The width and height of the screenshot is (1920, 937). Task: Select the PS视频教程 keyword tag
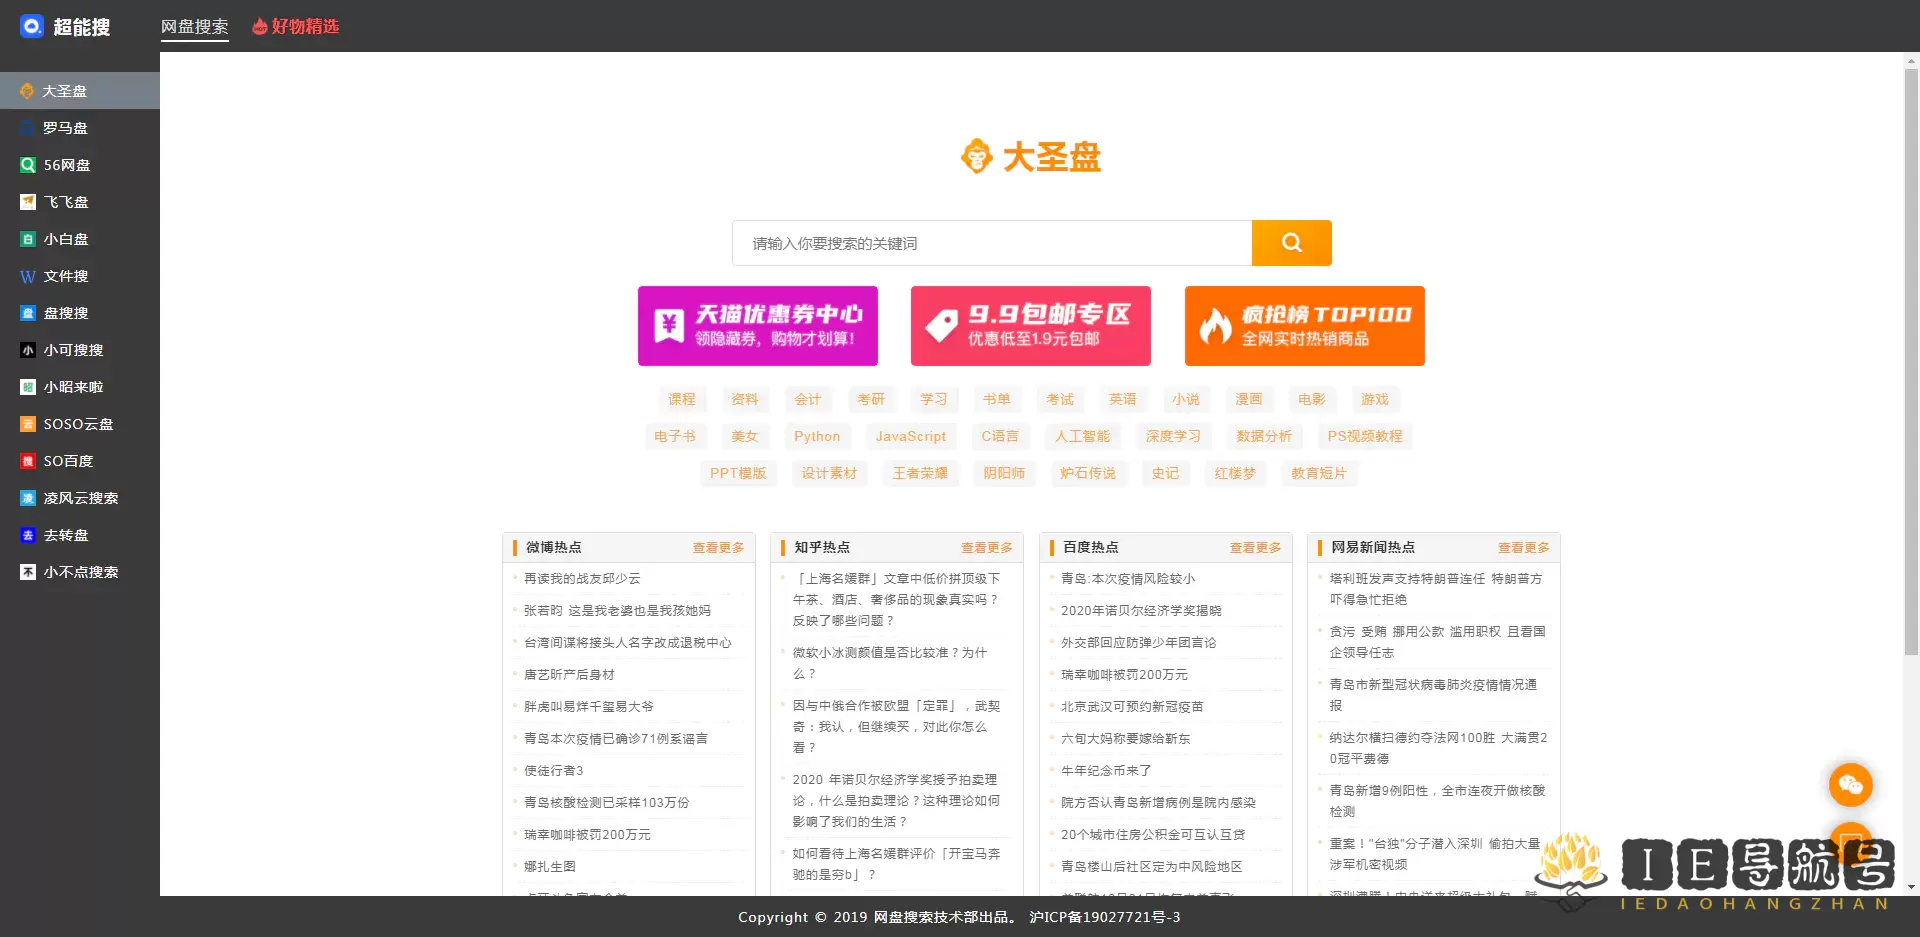1365,436
